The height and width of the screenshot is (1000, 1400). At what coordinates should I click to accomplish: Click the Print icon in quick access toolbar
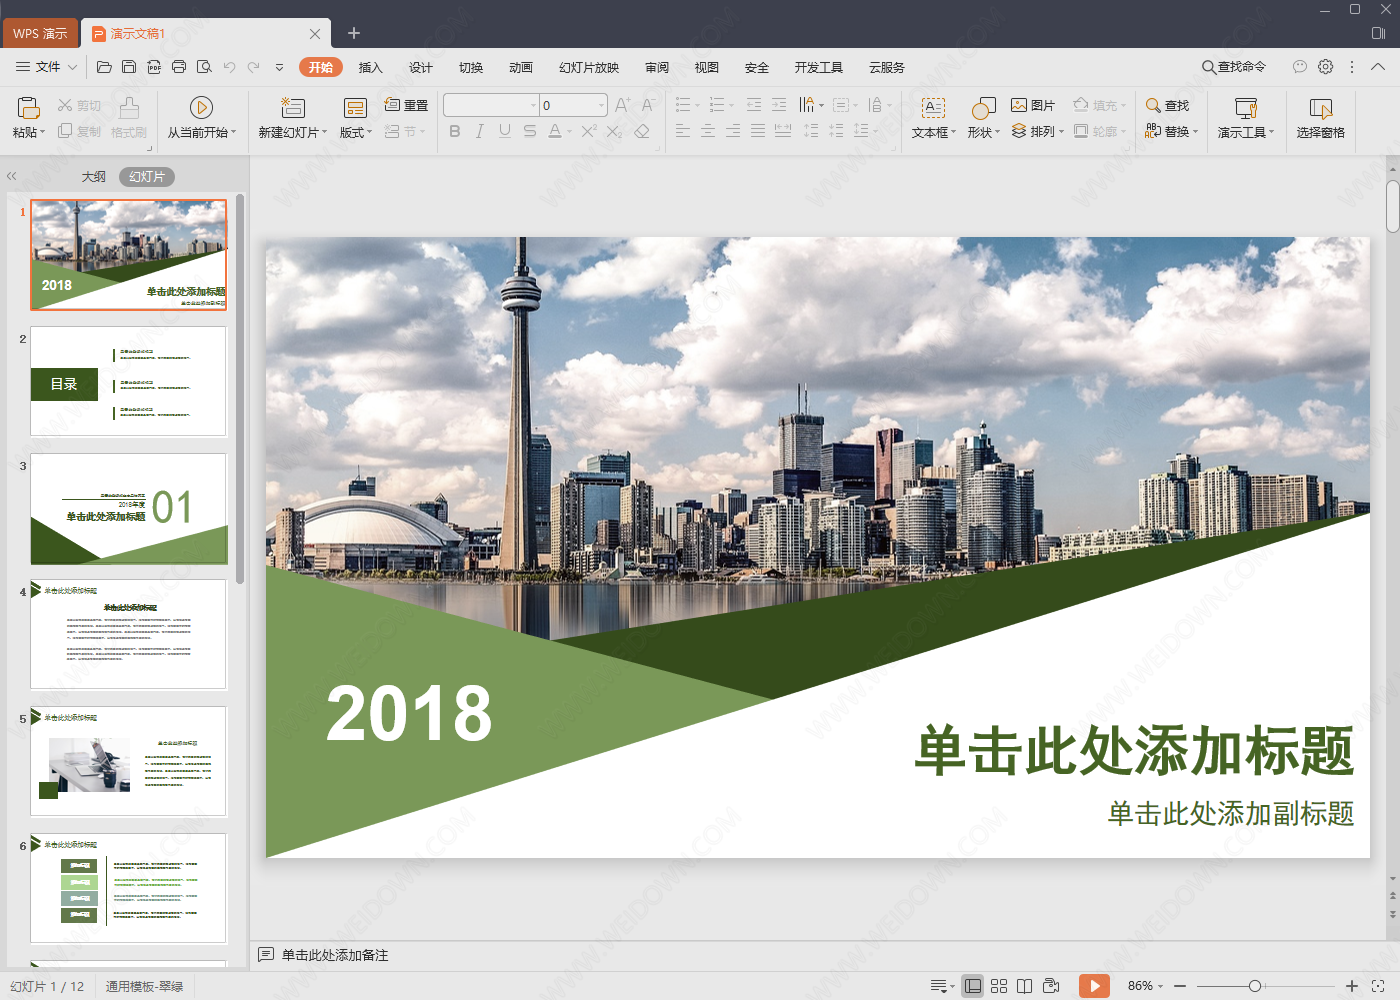tap(179, 67)
